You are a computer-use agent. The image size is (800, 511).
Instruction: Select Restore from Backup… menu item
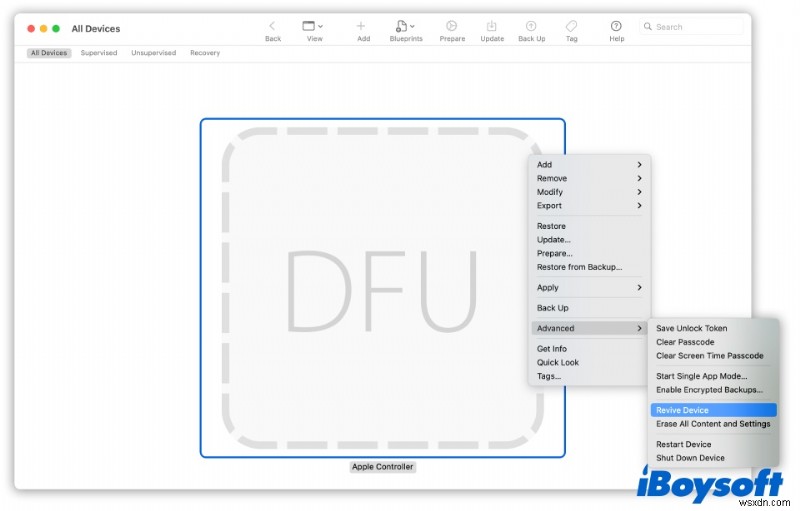click(x=590, y=268)
